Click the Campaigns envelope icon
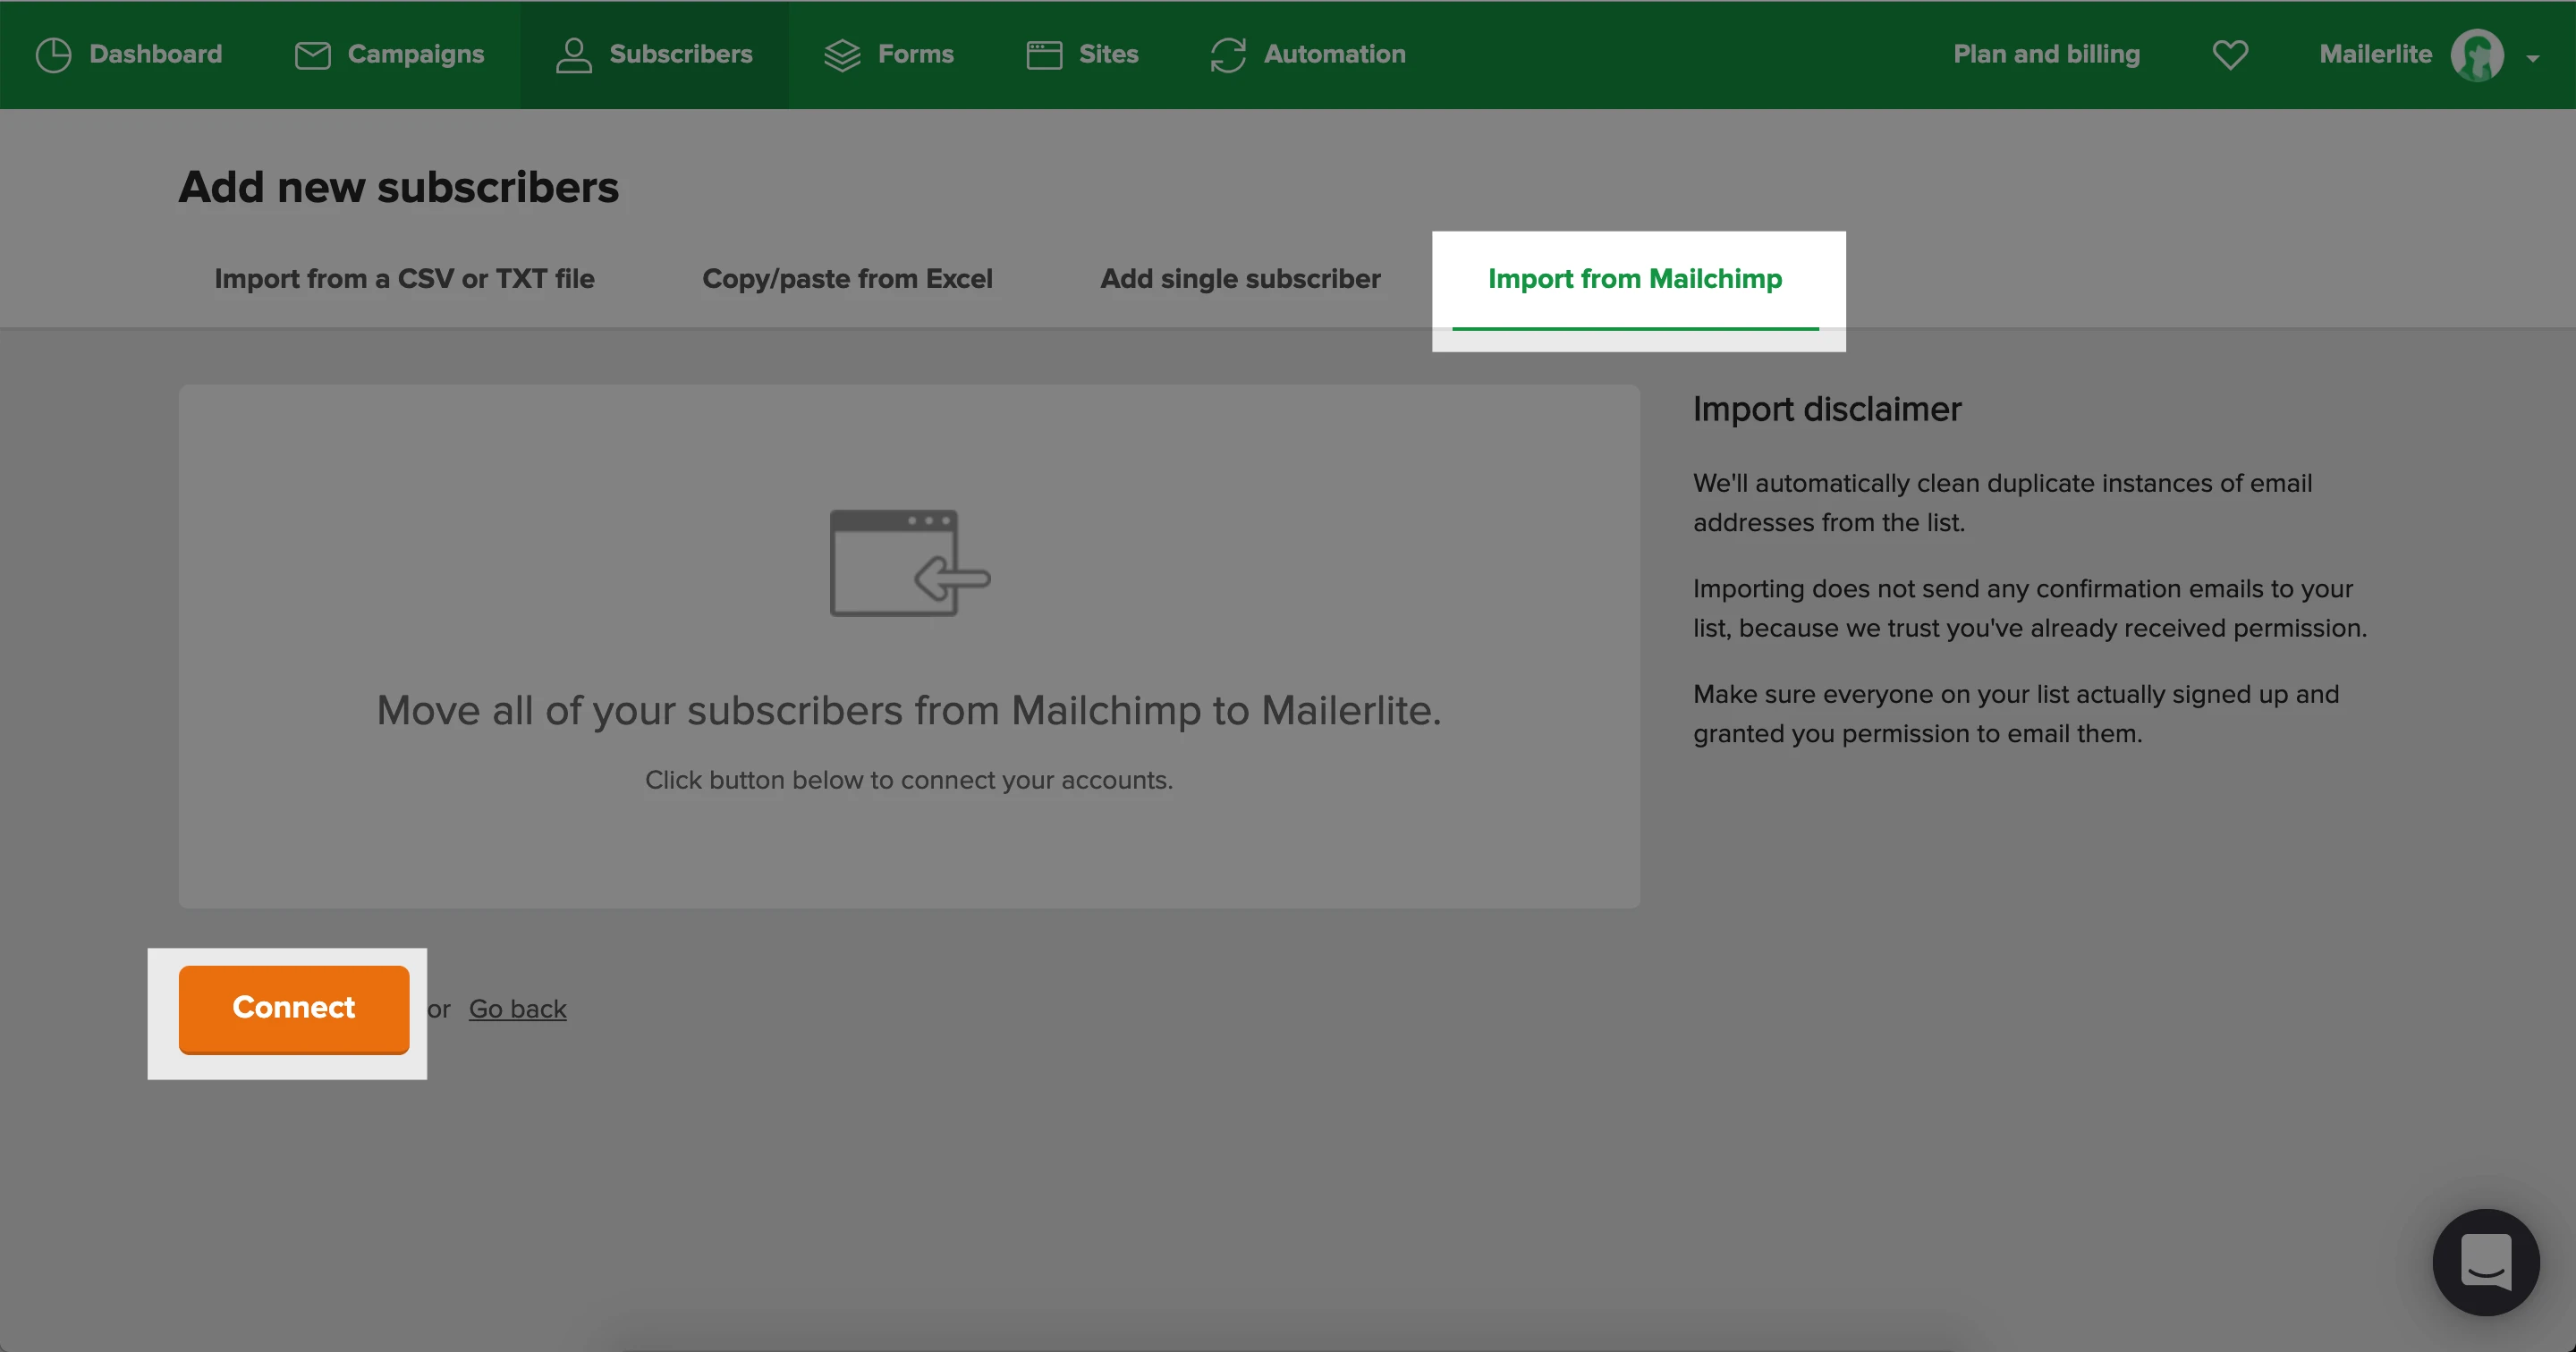Screen dimensions: 2576x1352 click(312, 55)
